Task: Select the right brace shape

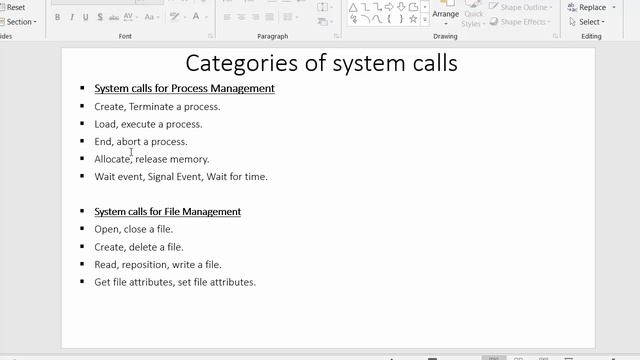Action: [401, 19]
